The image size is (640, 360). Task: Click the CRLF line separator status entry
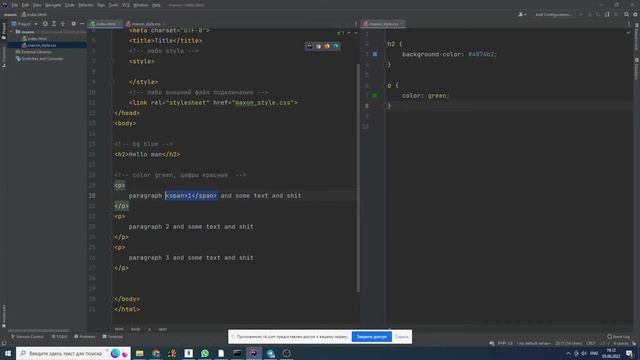591,344
